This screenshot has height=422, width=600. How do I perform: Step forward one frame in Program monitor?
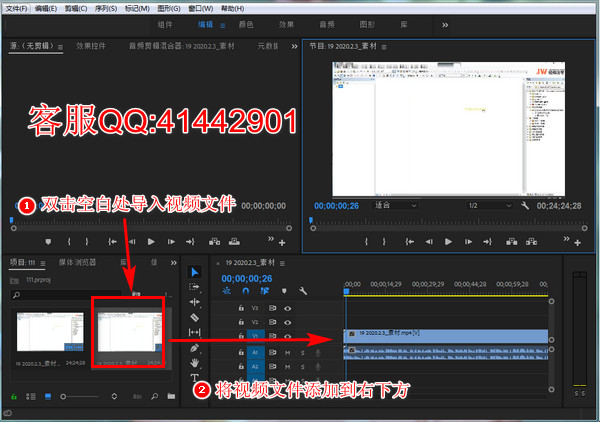[468, 242]
